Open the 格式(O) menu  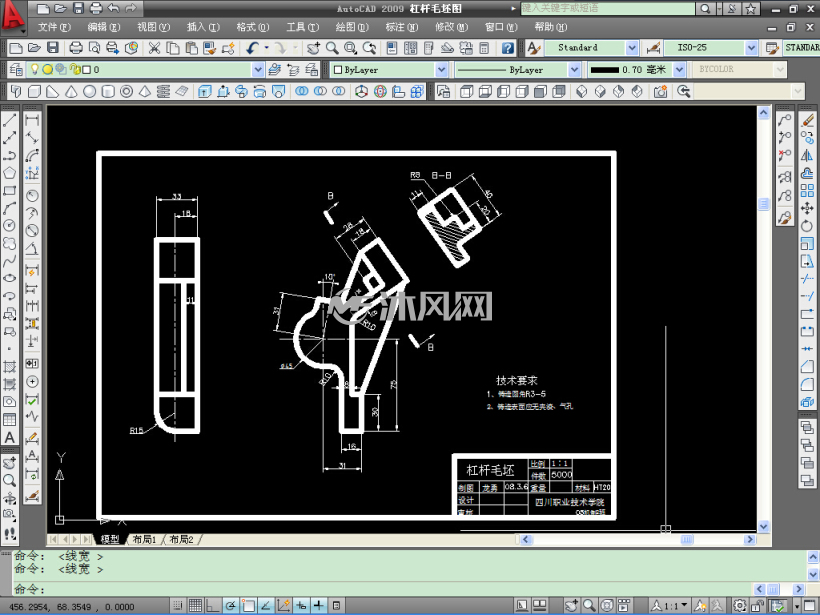(x=252, y=27)
